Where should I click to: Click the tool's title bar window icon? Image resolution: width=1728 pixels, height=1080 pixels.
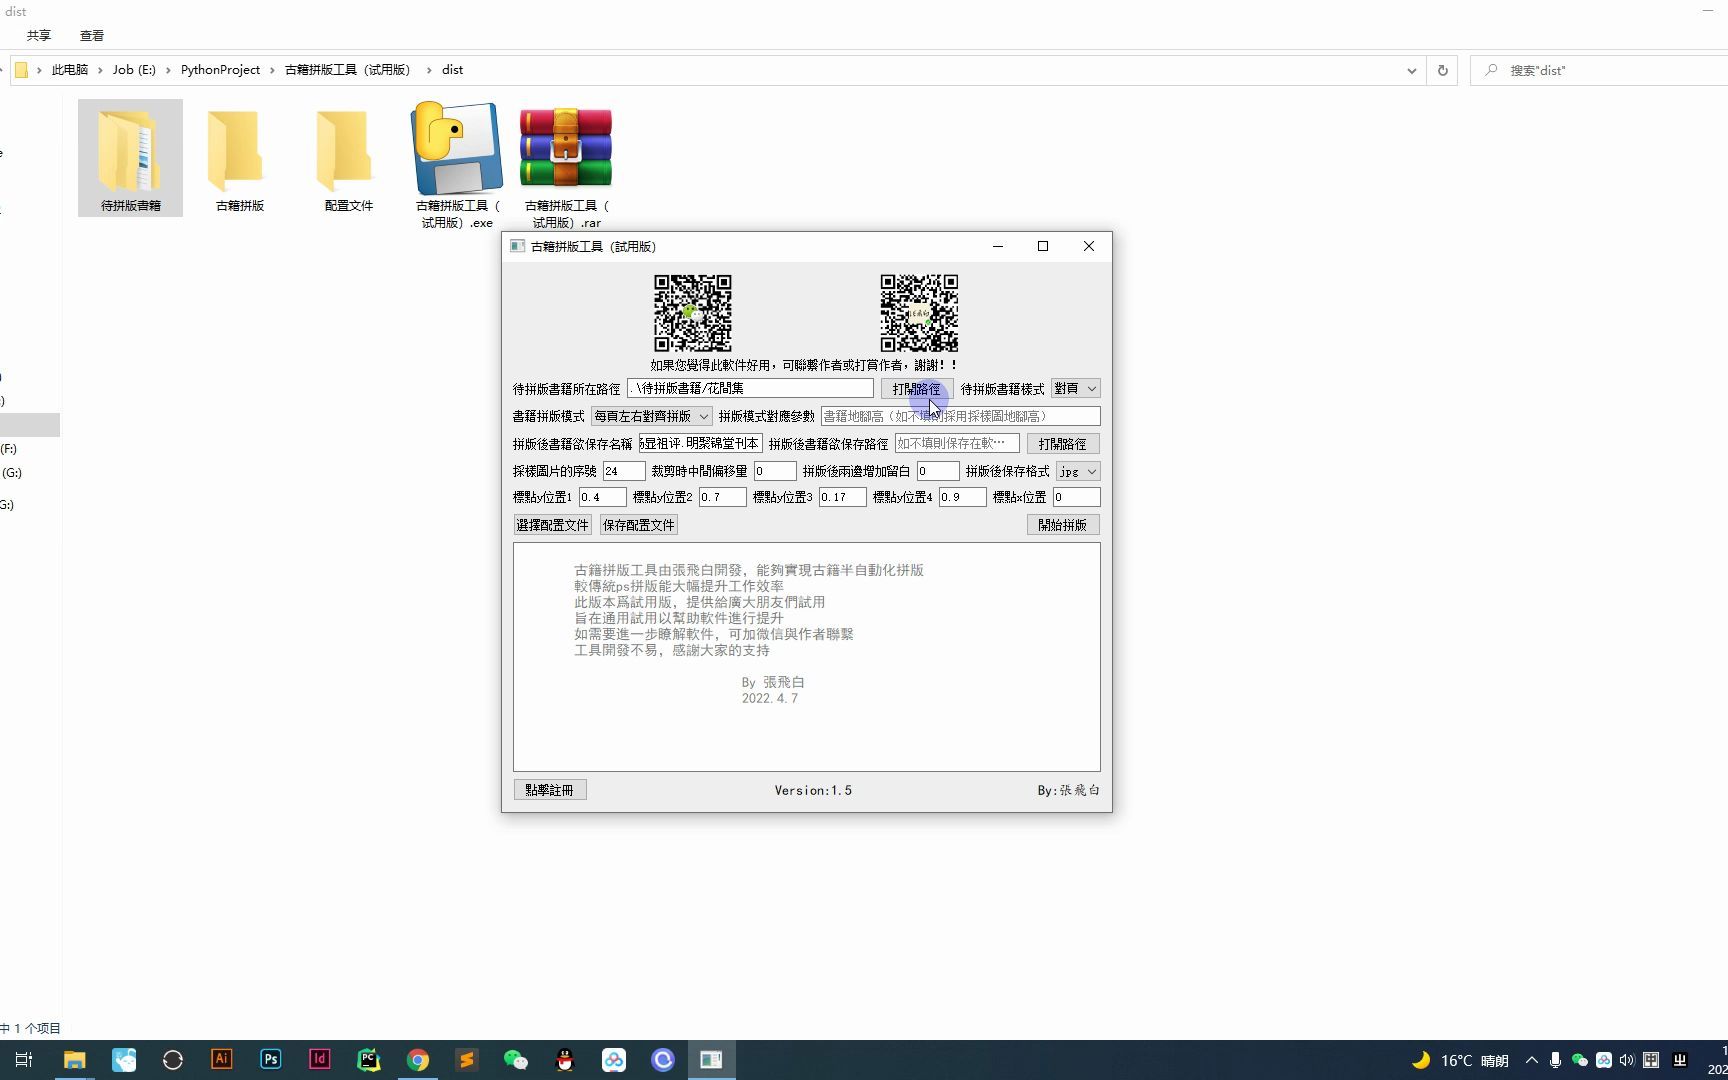click(517, 246)
